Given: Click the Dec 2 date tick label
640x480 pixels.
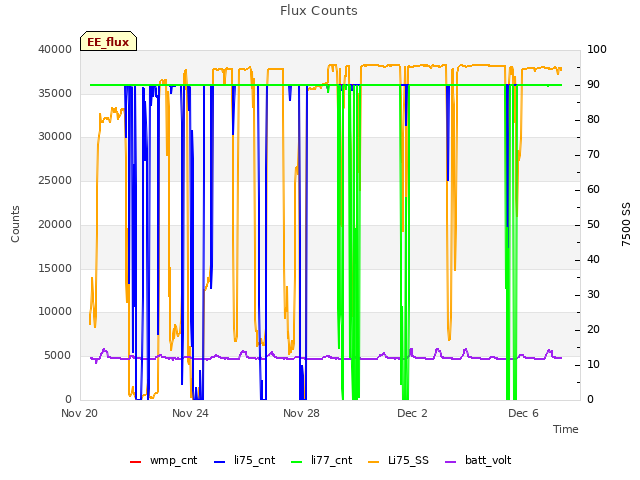Looking at the screenshot, I should [412, 413].
